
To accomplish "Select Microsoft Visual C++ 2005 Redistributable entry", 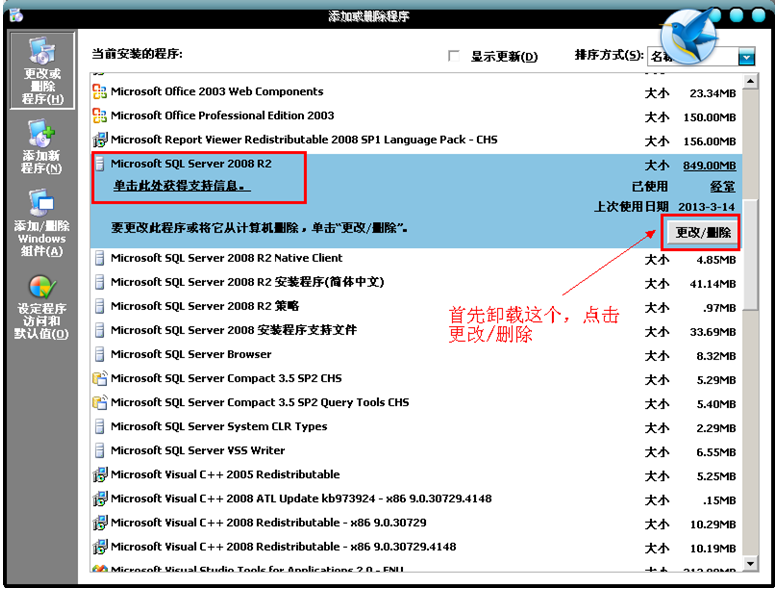I will pos(414,475).
